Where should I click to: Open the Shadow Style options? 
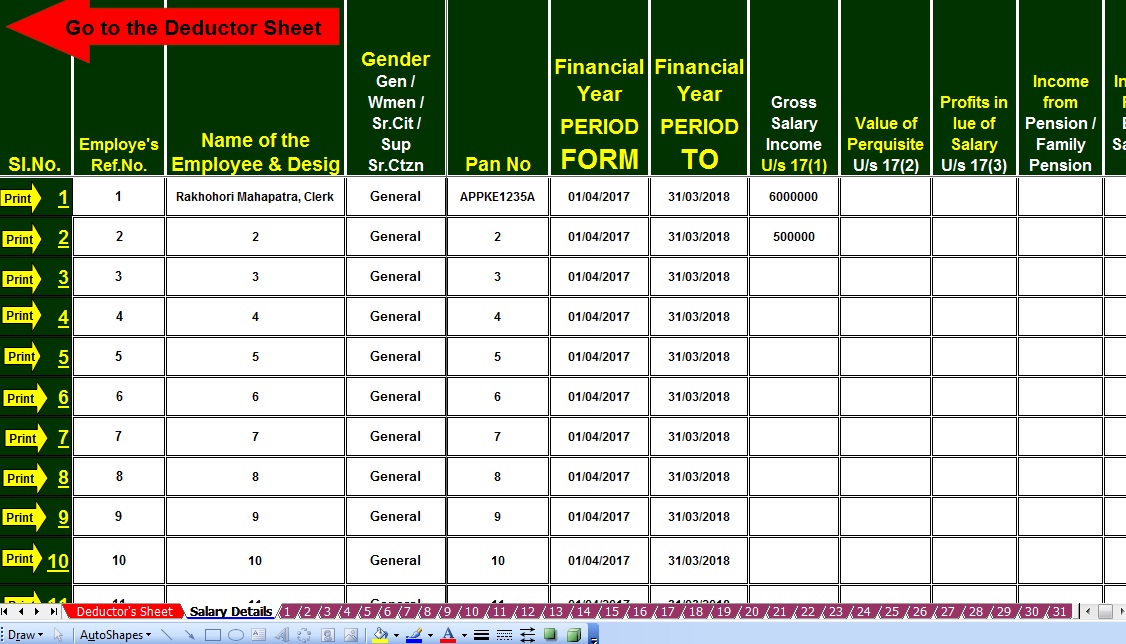pos(551,635)
